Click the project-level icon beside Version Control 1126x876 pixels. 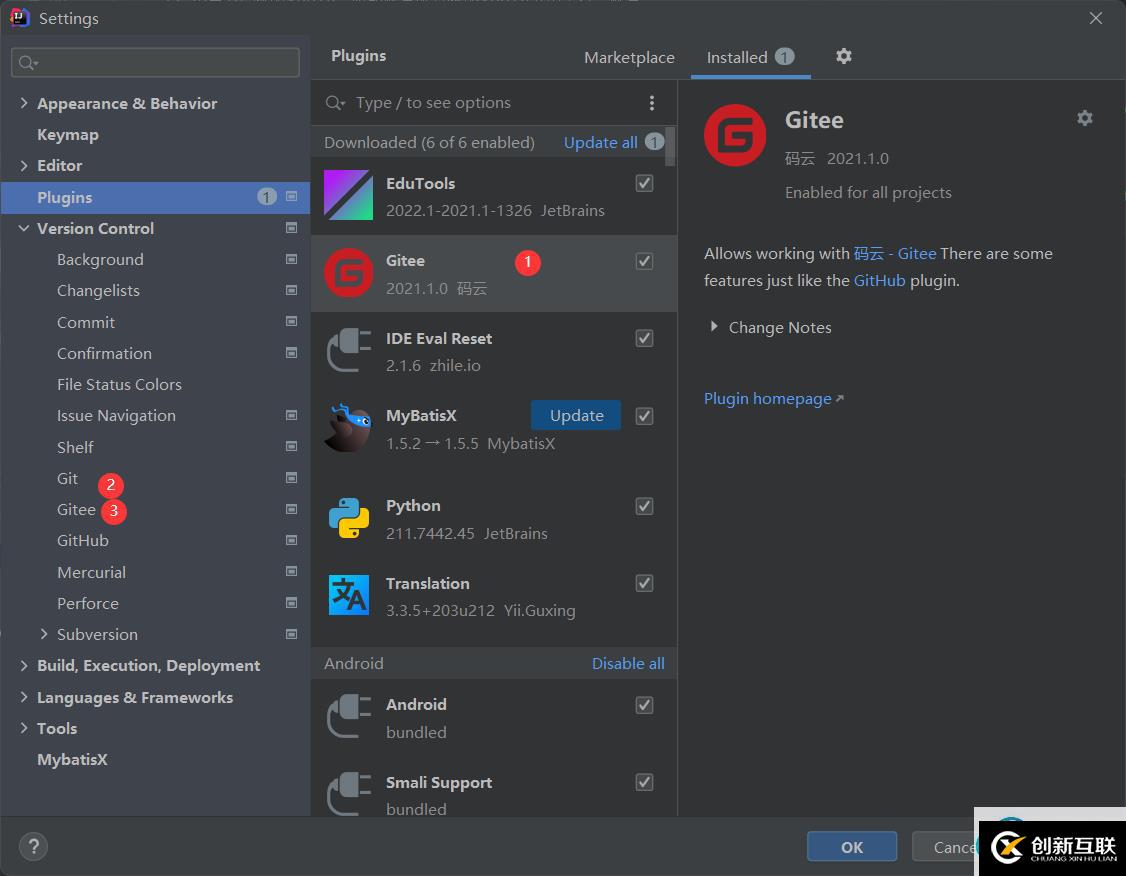(292, 228)
